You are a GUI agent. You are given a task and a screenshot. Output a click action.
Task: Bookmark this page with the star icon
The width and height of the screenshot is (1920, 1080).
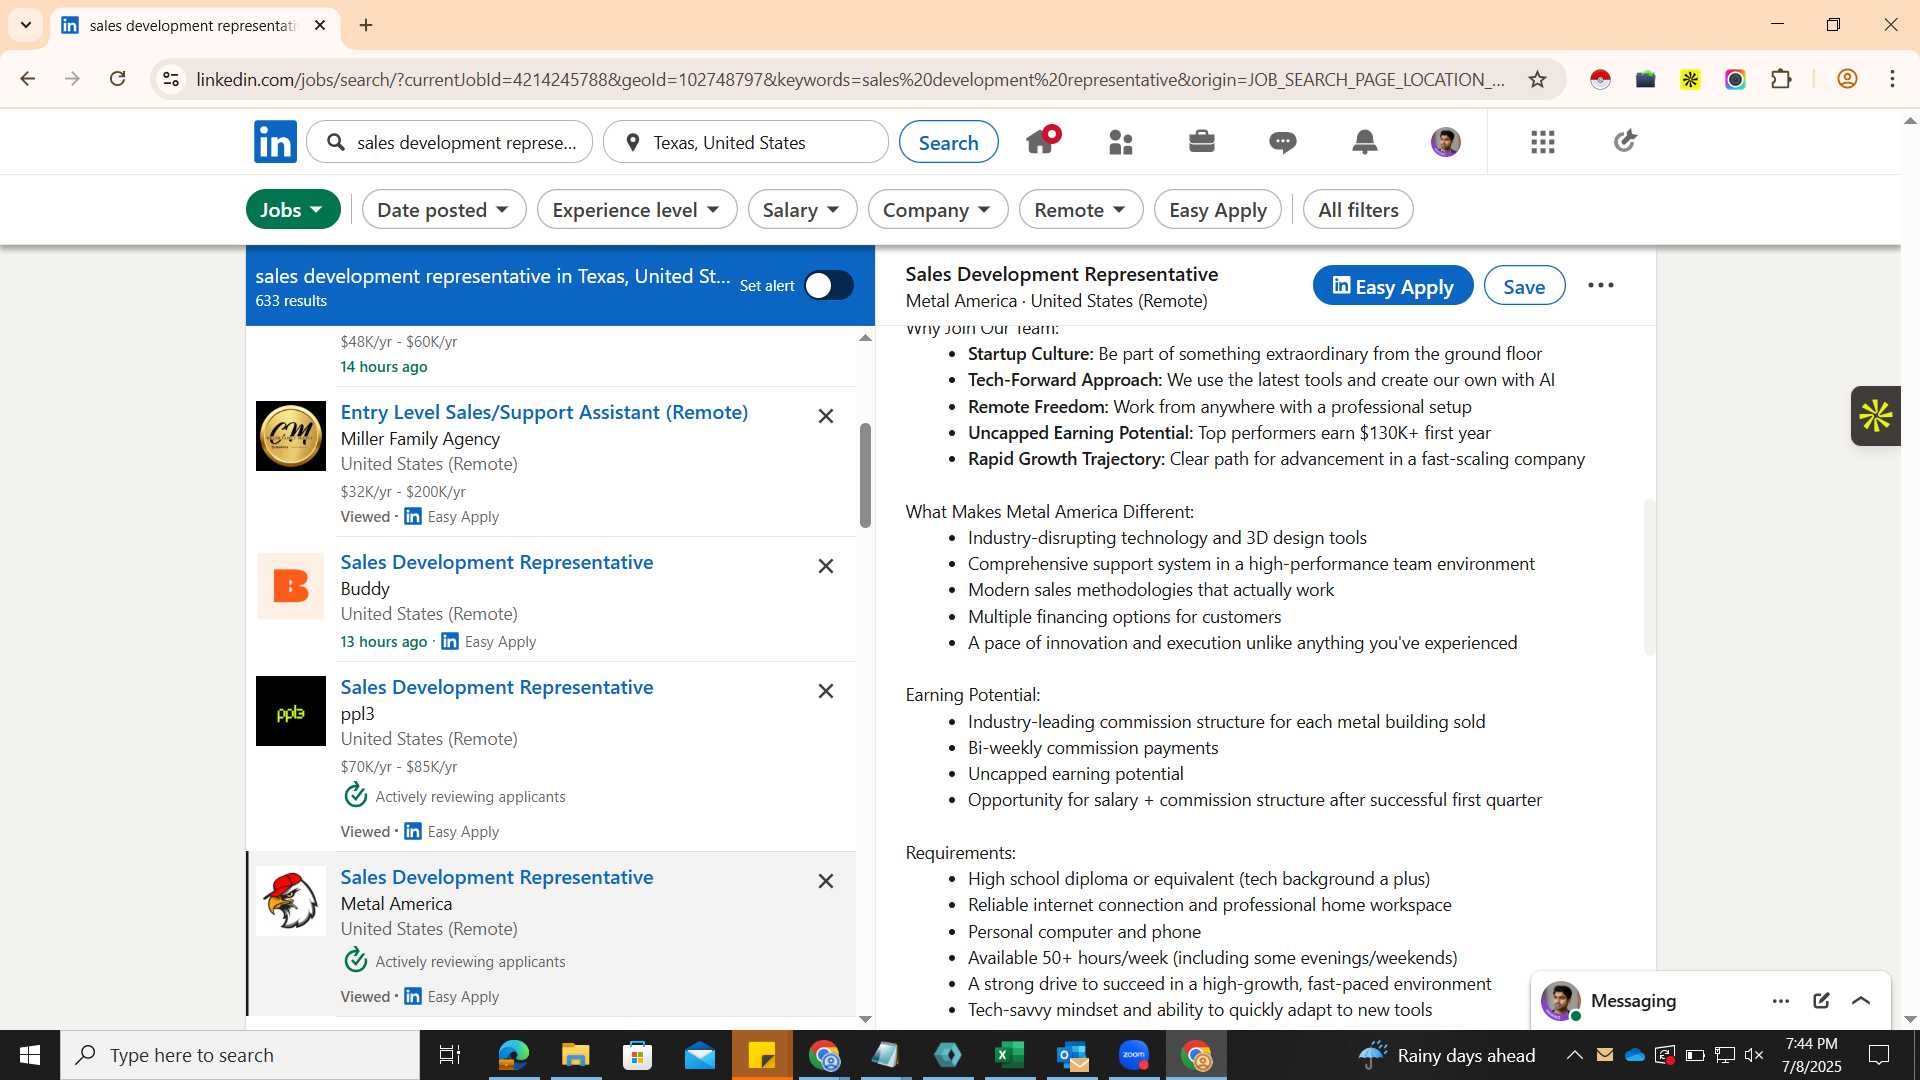(1538, 79)
